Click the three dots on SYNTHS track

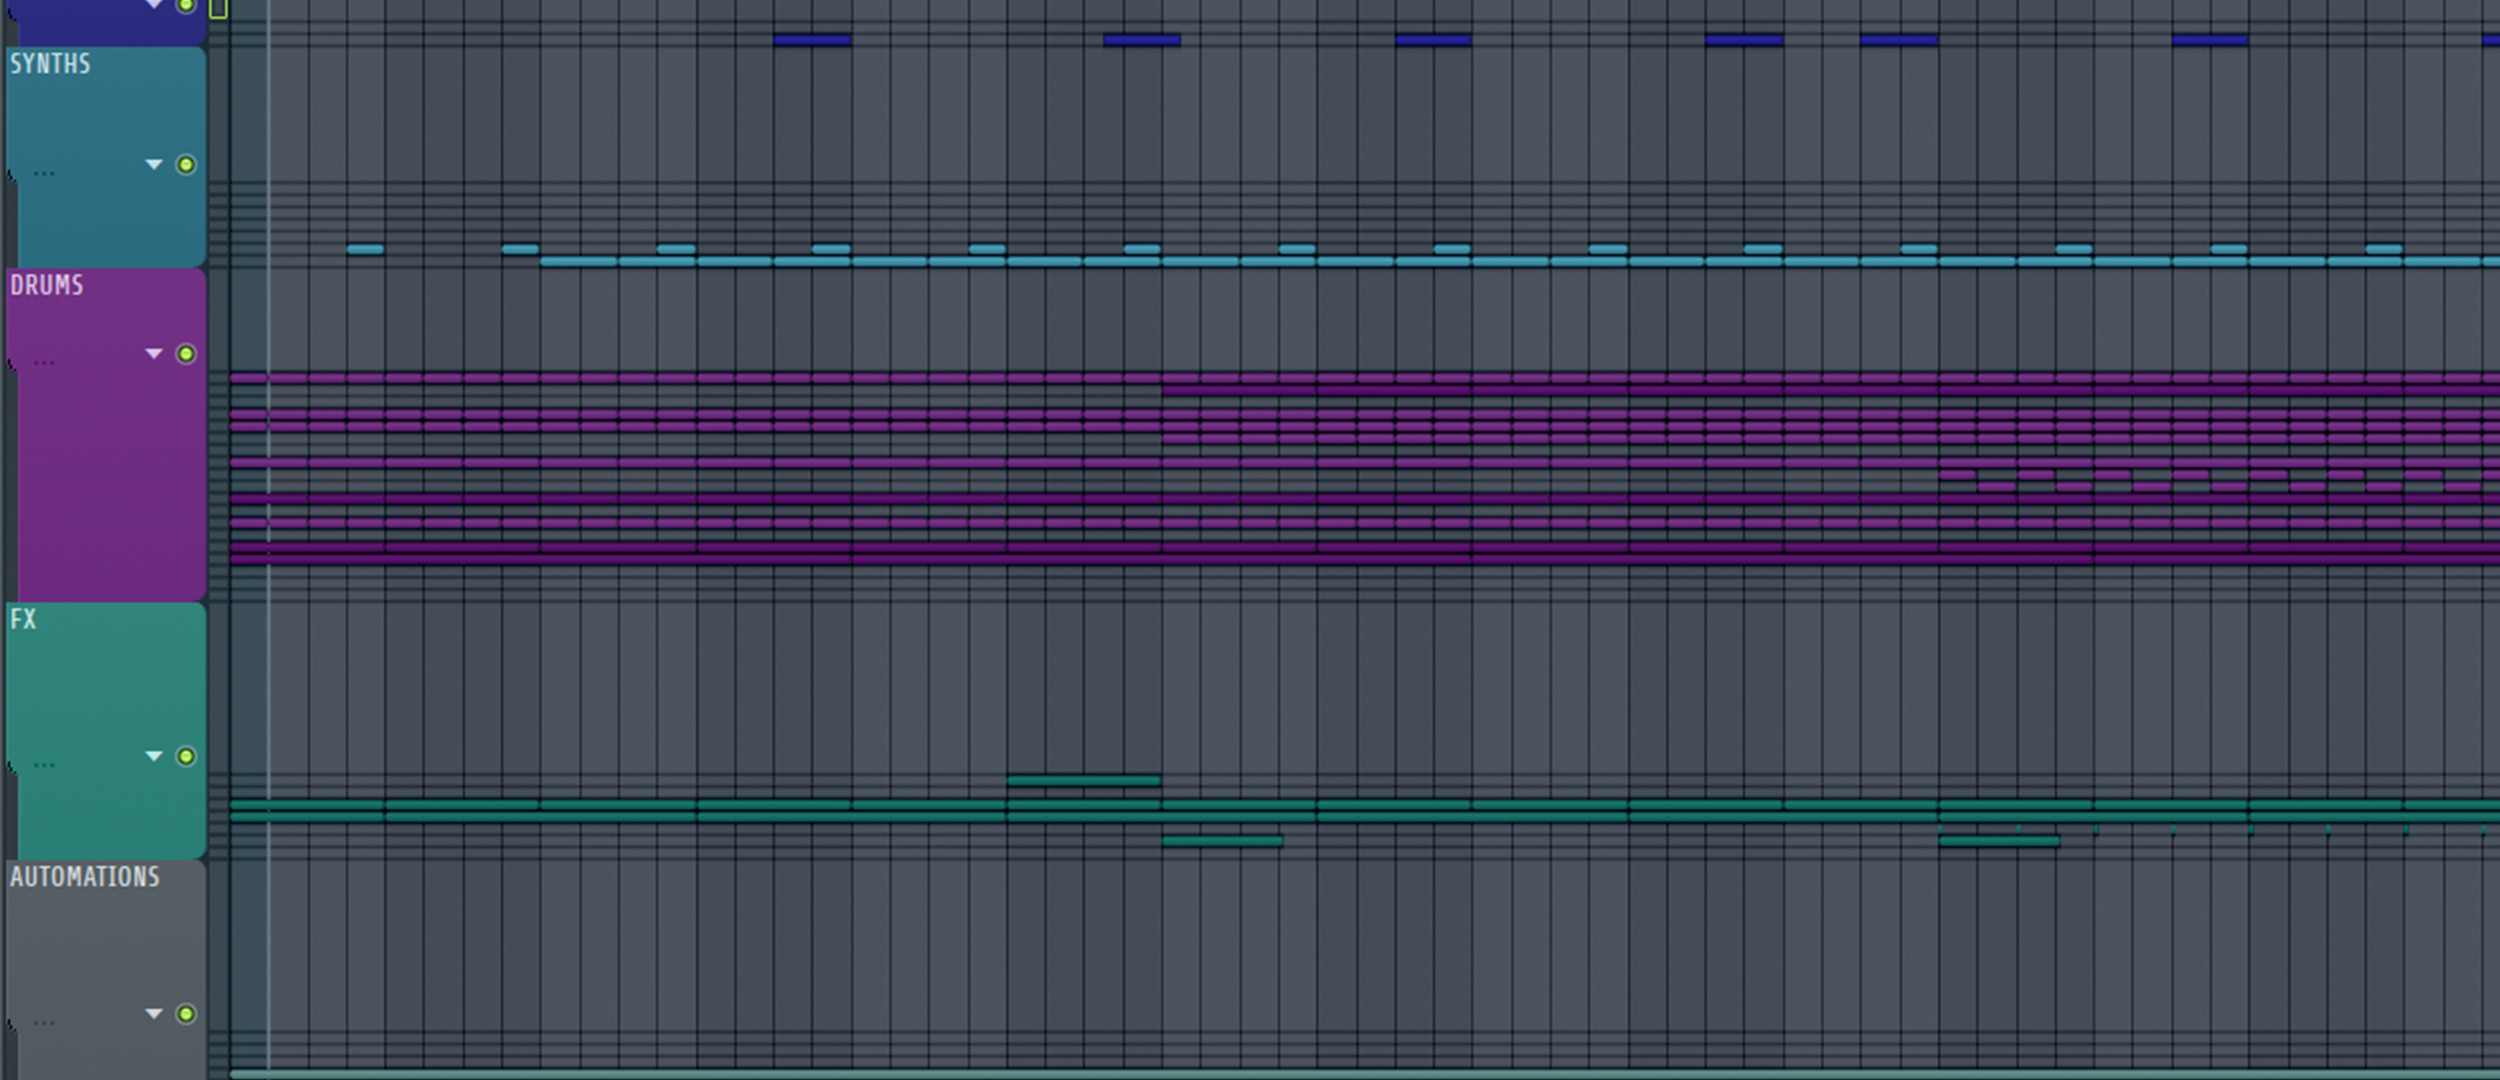(x=44, y=174)
